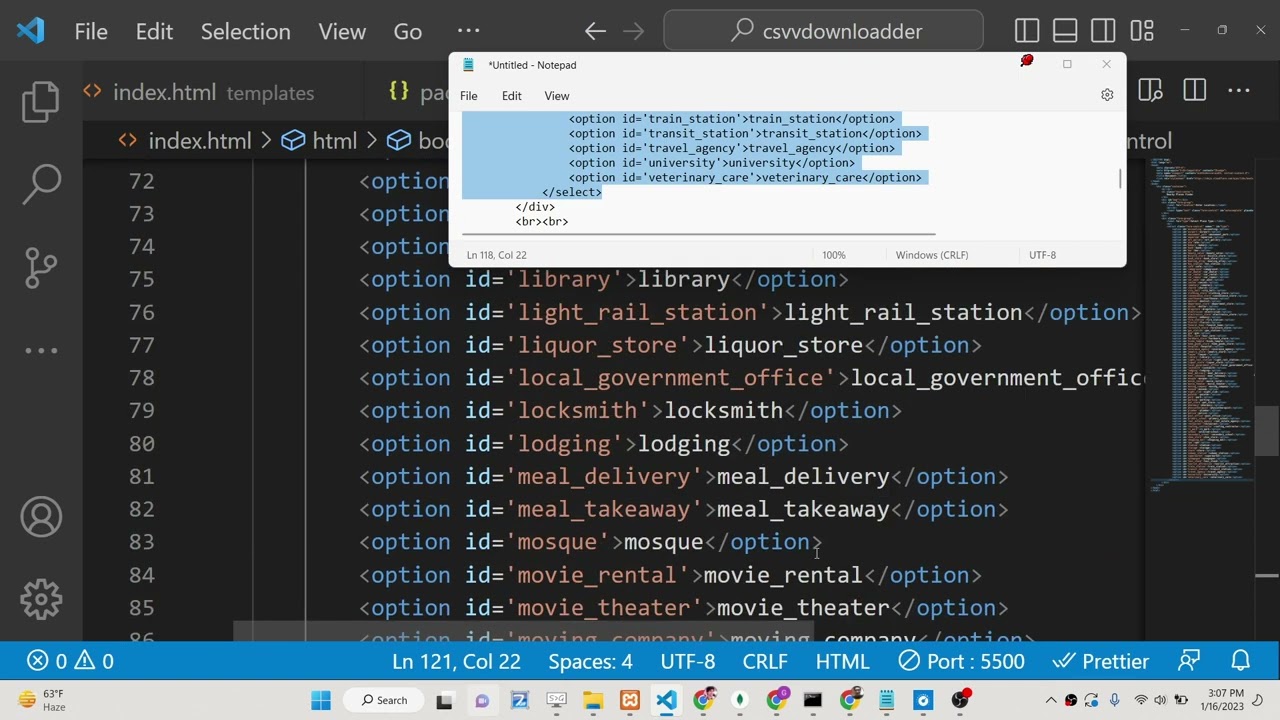1280x720 pixels.
Task: Toggle the primary side bar layout button
Action: click(1027, 31)
